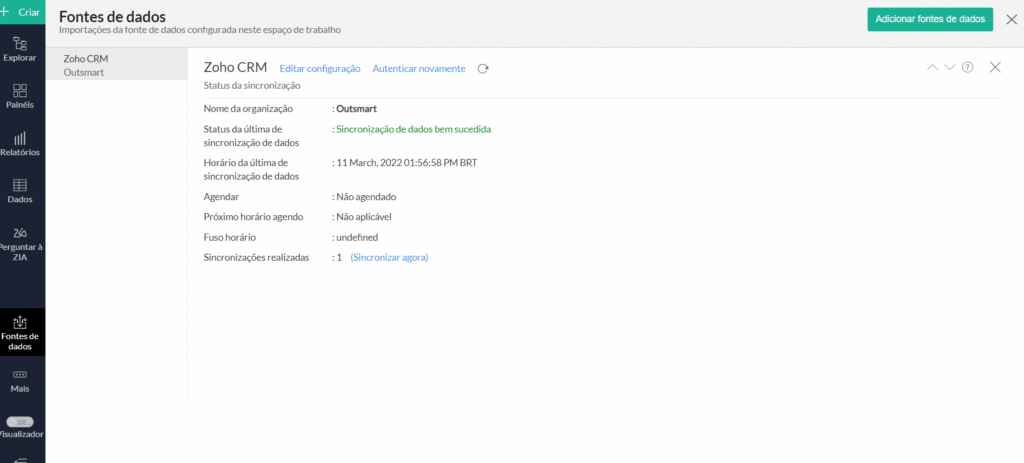Viewport: 1024px width, 463px height.
Task: Click Sincronização de dados bem sucedida status
Action: click(x=413, y=129)
